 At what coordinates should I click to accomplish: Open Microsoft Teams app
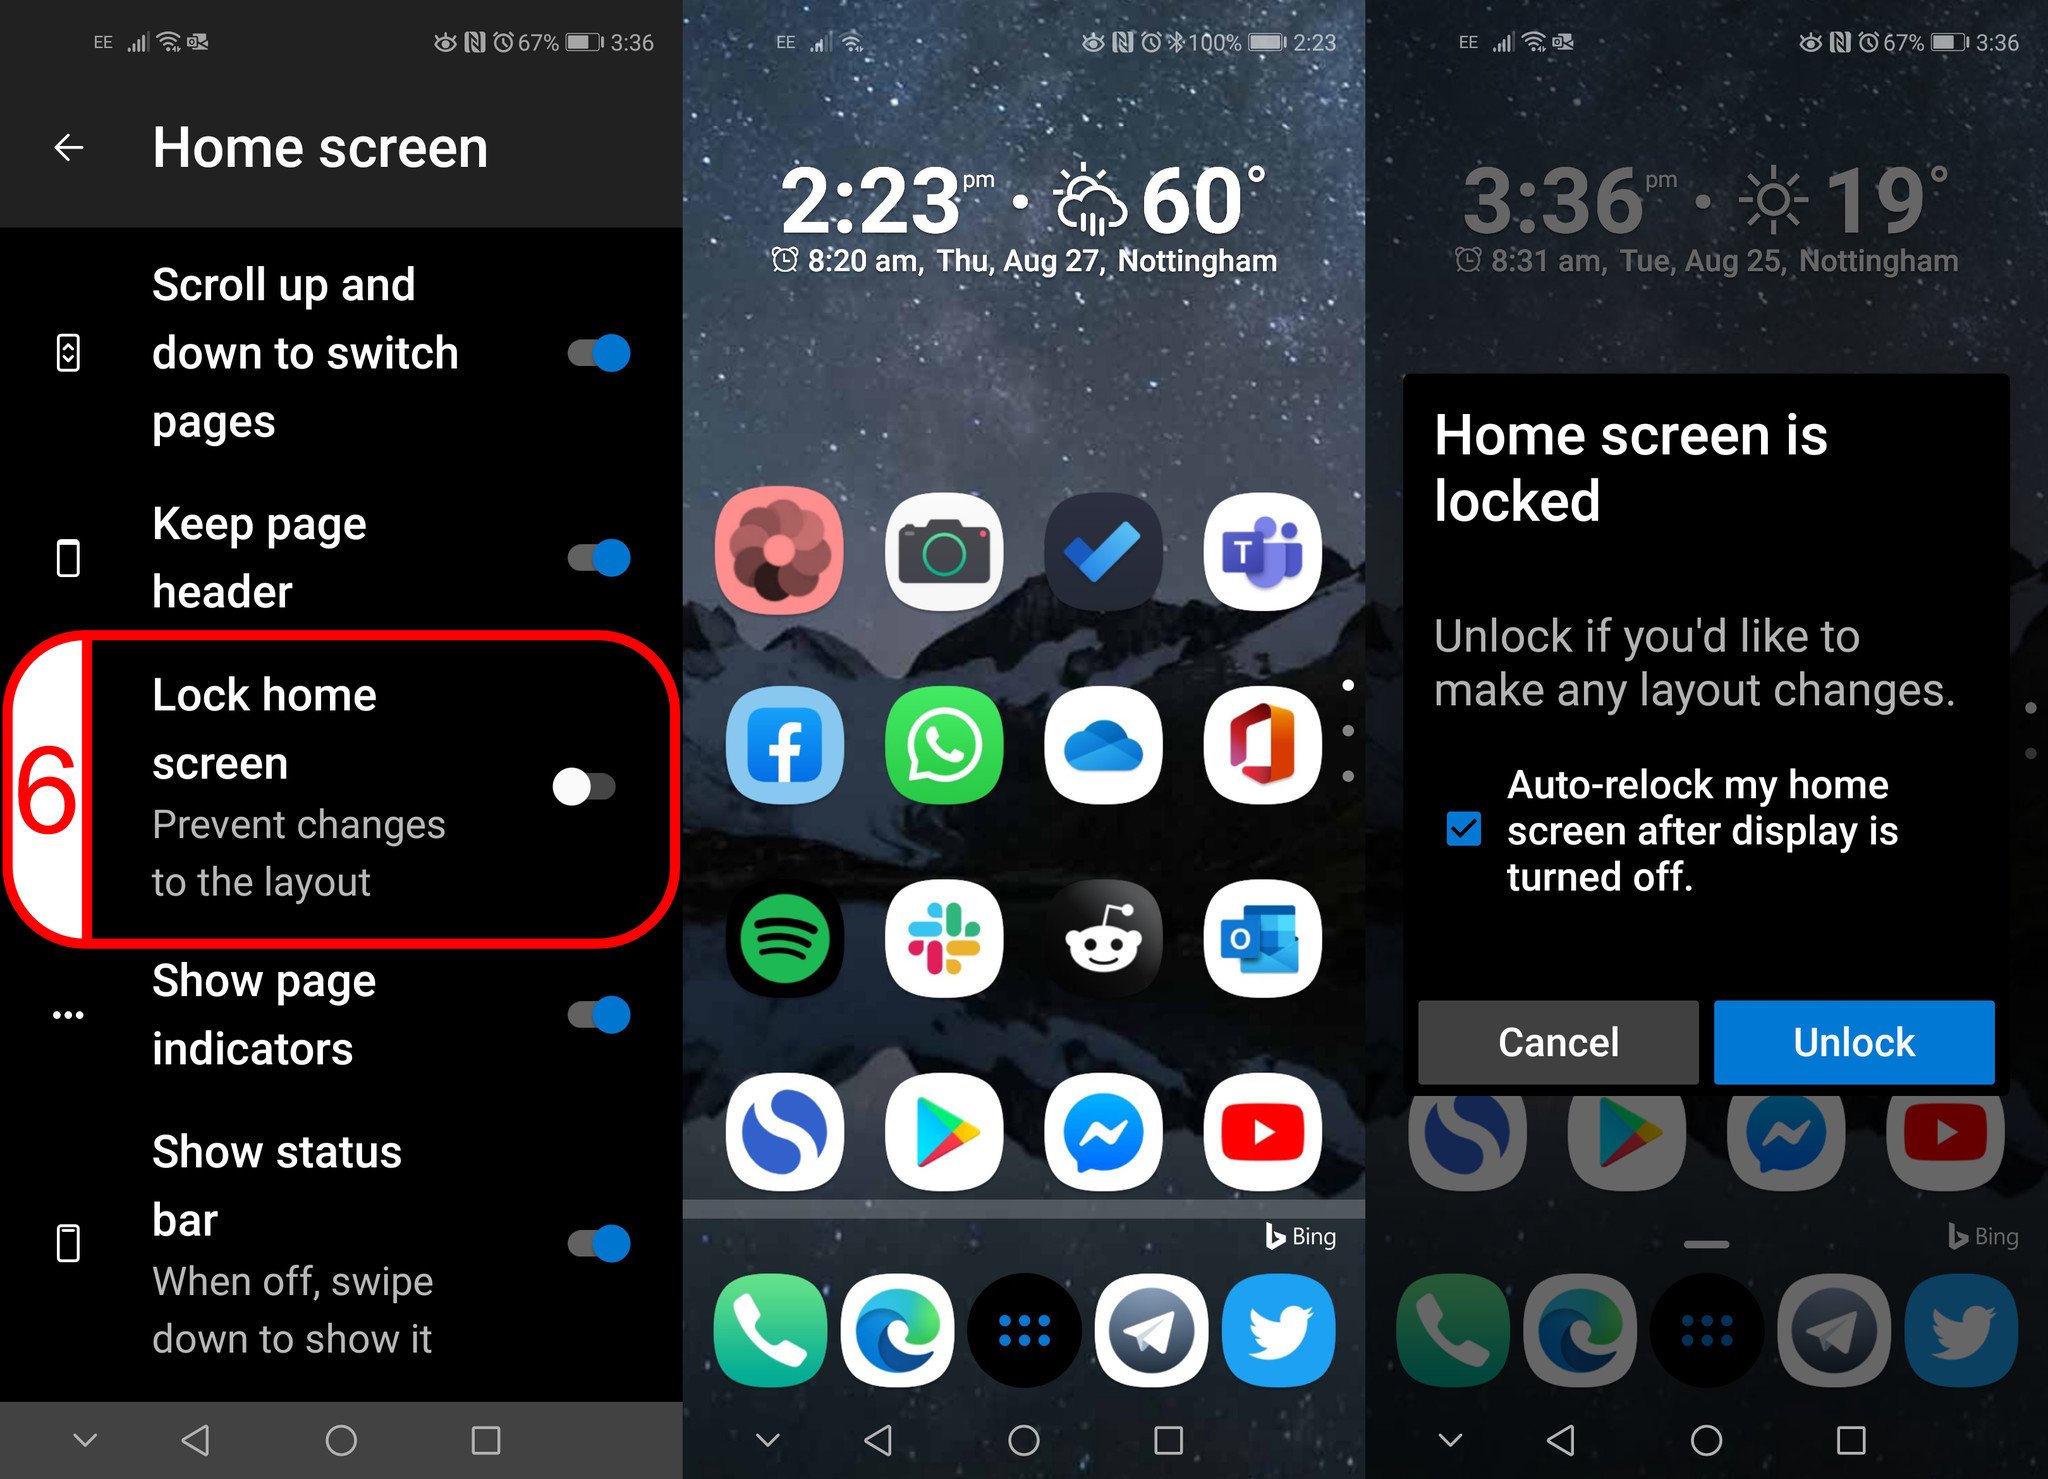click(x=1264, y=555)
